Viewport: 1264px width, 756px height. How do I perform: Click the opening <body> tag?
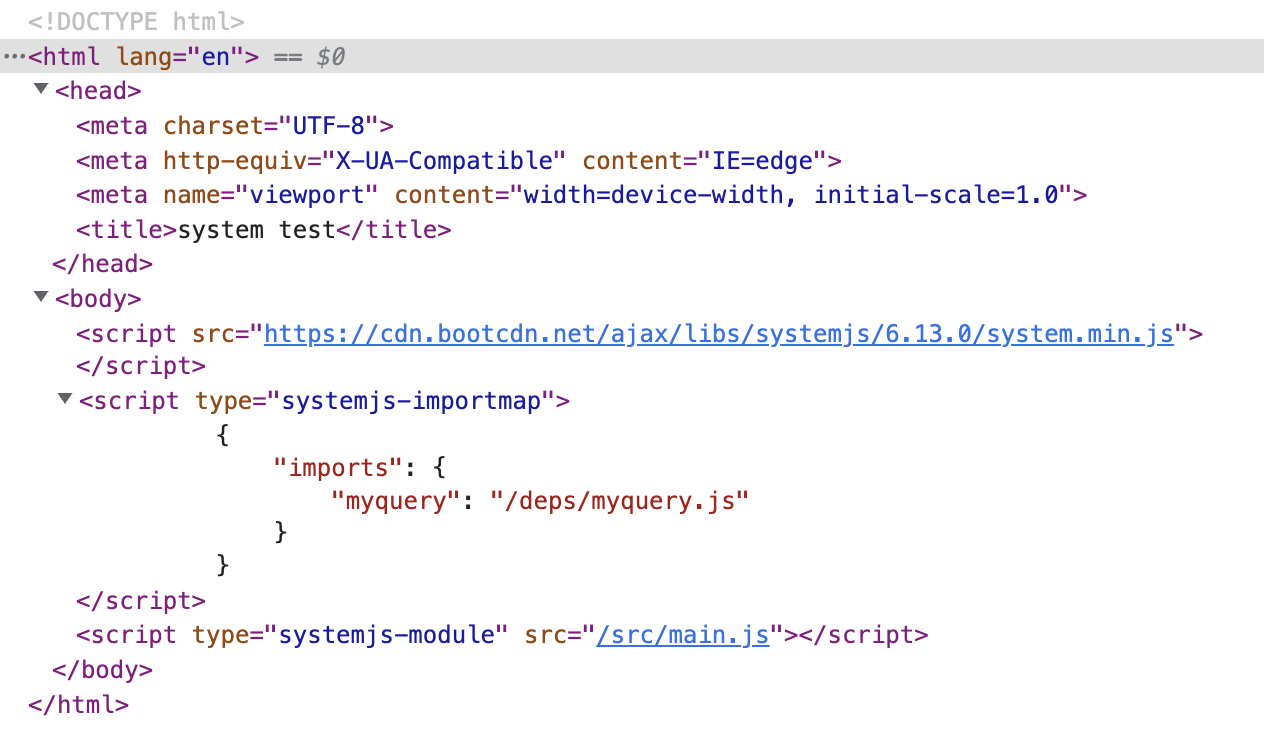[98, 298]
